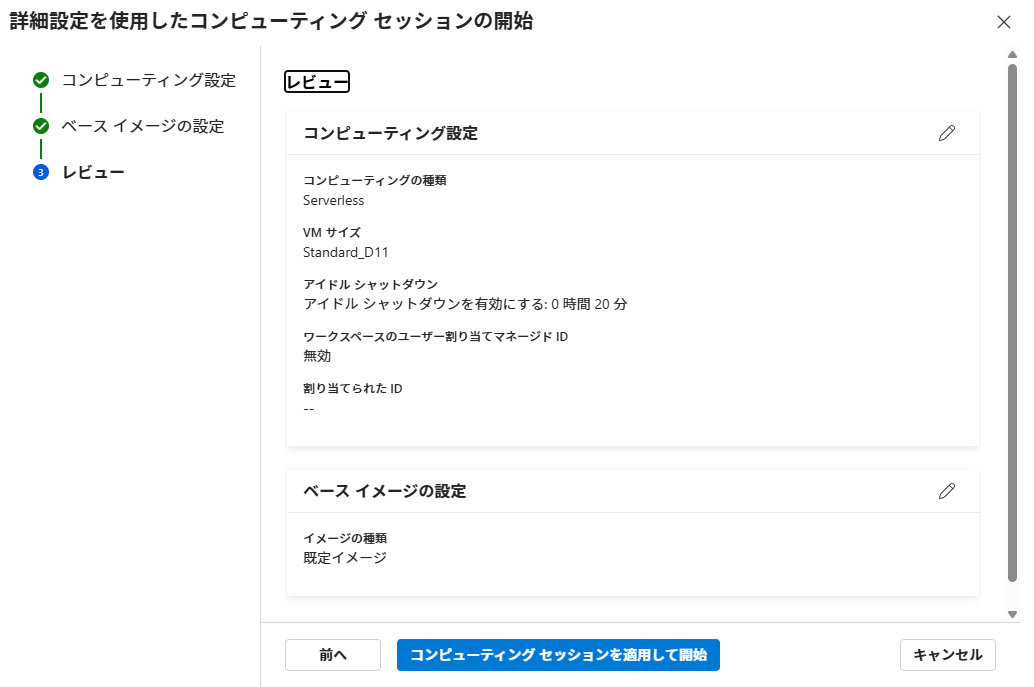Edit コンピューティング設定 with the pencil icon

click(947, 133)
